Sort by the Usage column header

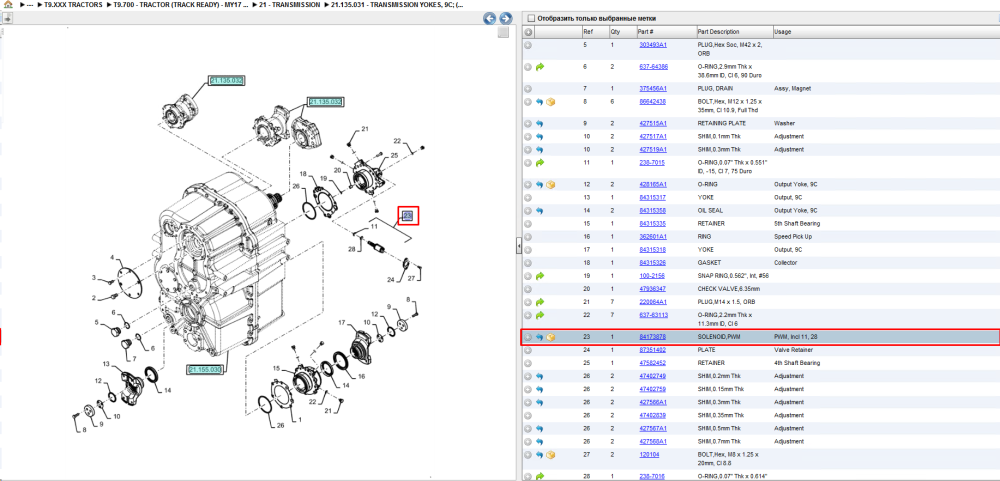pos(885,31)
